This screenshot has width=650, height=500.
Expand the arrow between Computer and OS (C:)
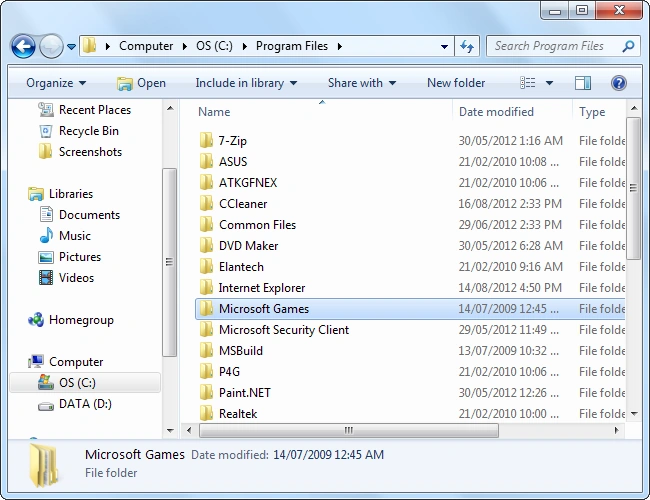point(185,46)
